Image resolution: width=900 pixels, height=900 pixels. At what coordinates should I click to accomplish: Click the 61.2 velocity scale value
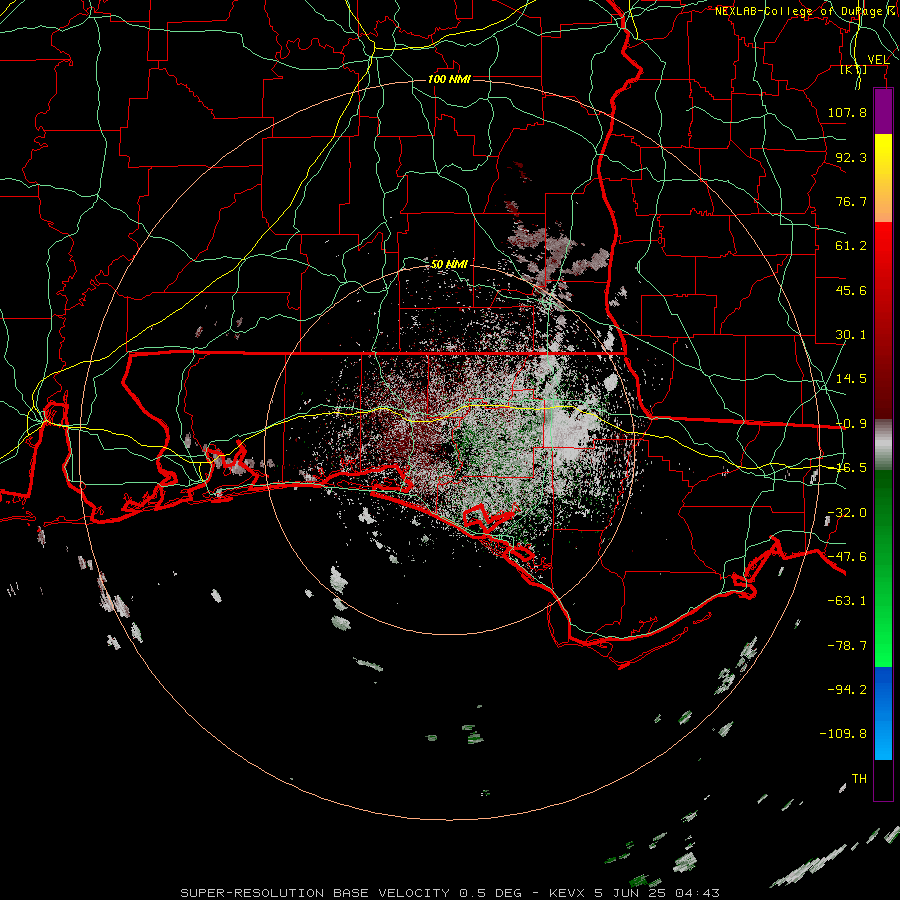(851, 246)
